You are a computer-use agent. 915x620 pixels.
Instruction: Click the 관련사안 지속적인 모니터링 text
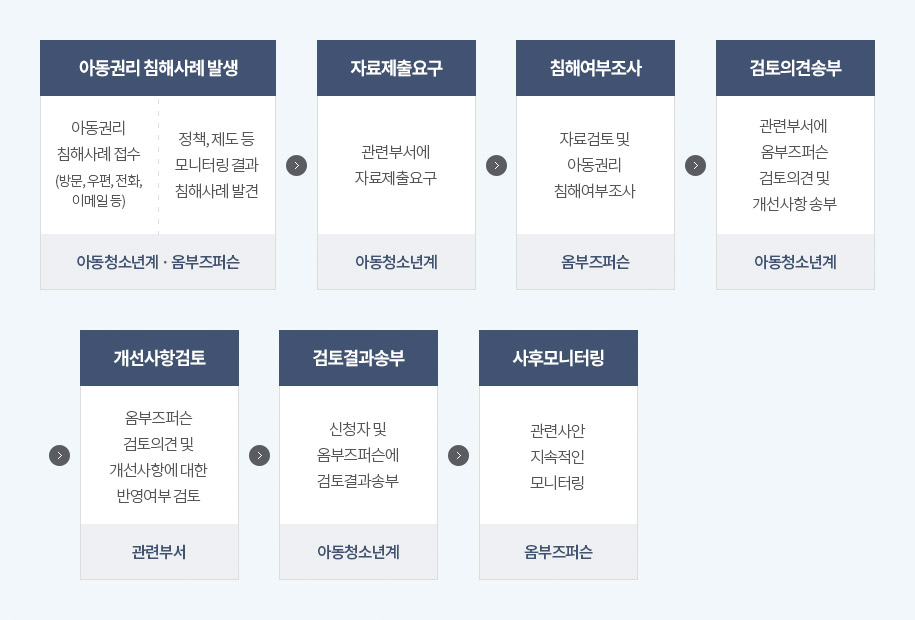557,456
